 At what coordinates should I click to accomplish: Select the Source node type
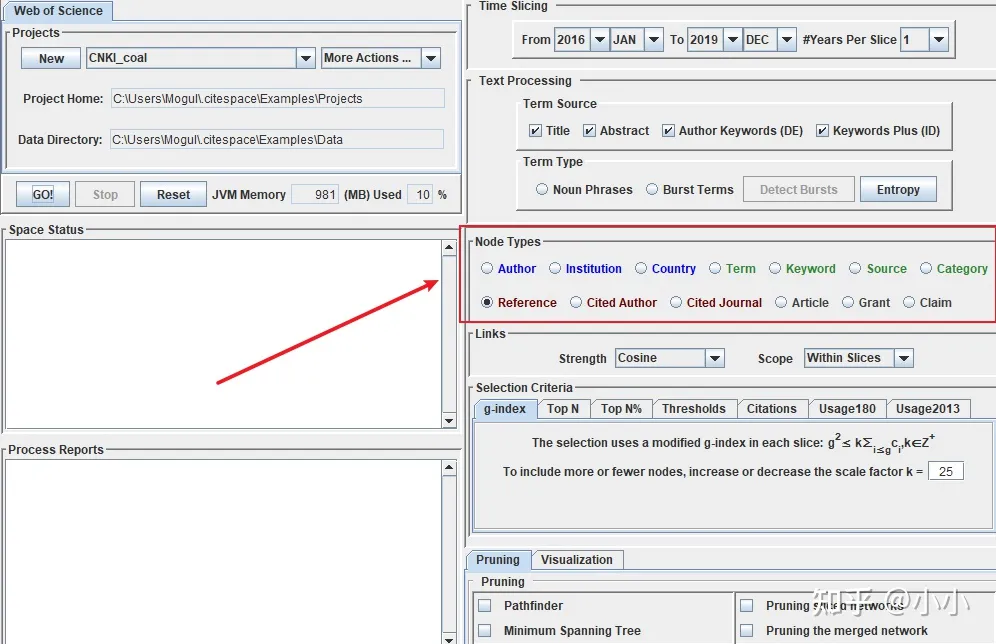pos(856,268)
